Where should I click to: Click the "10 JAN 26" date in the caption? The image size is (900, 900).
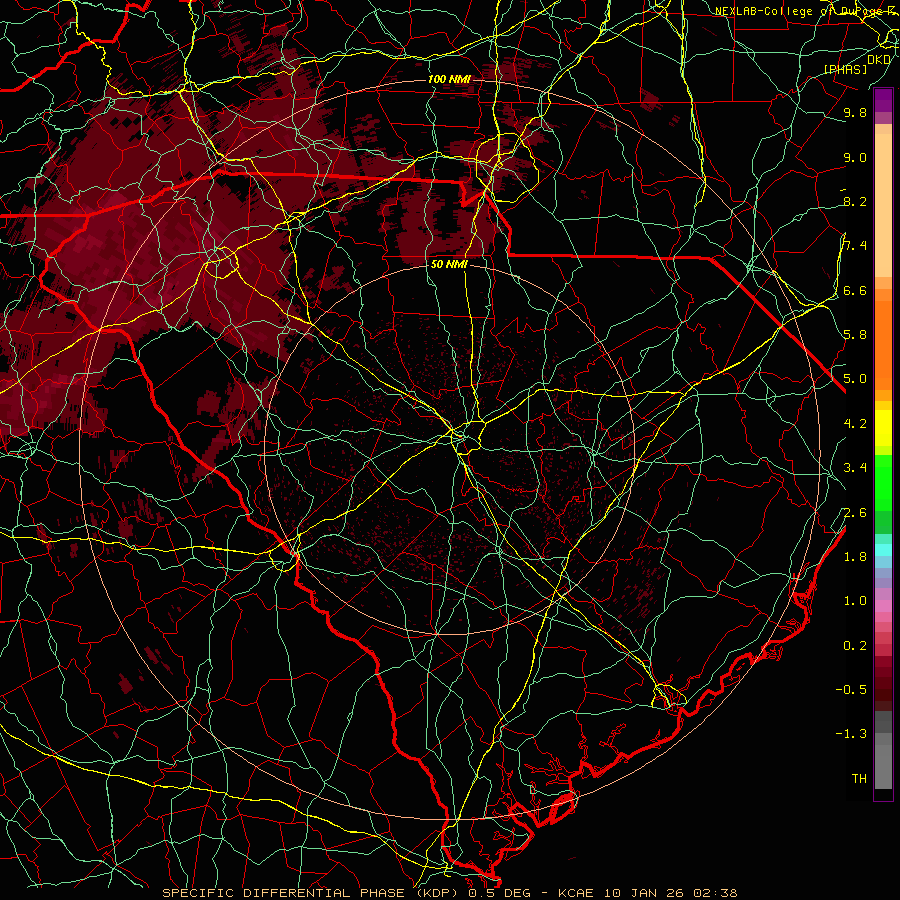coord(643,893)
